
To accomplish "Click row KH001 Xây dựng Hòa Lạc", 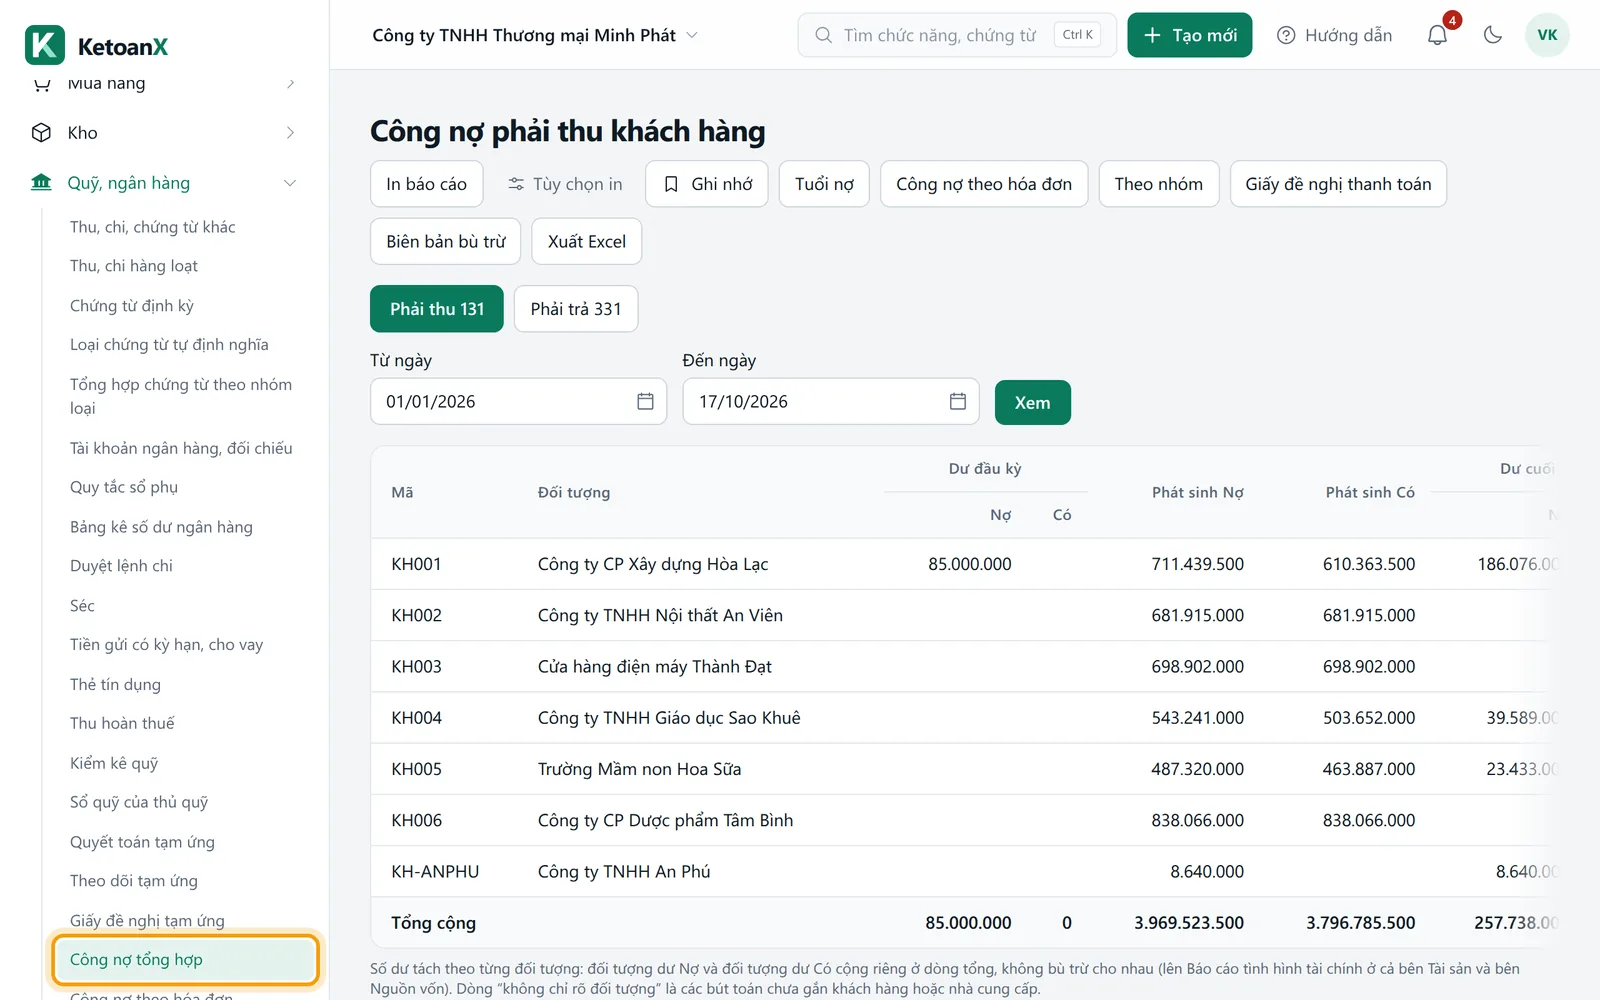I will (965, 564).
